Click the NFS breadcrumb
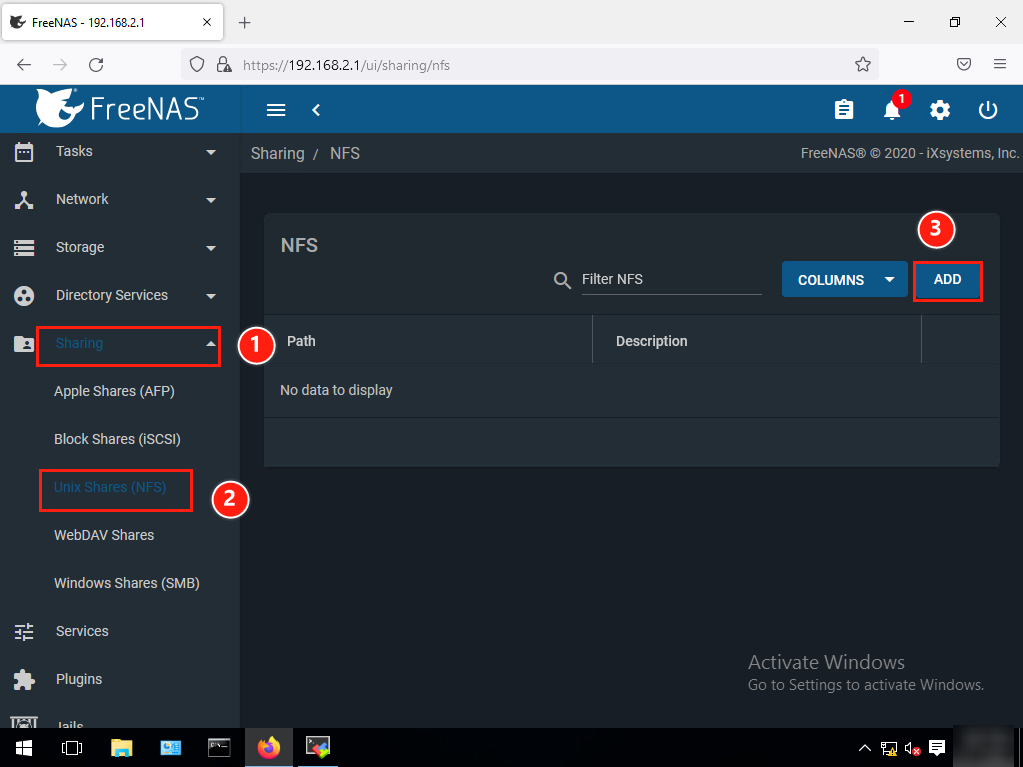Screen dimensions: 1023x767 point(344,153)
